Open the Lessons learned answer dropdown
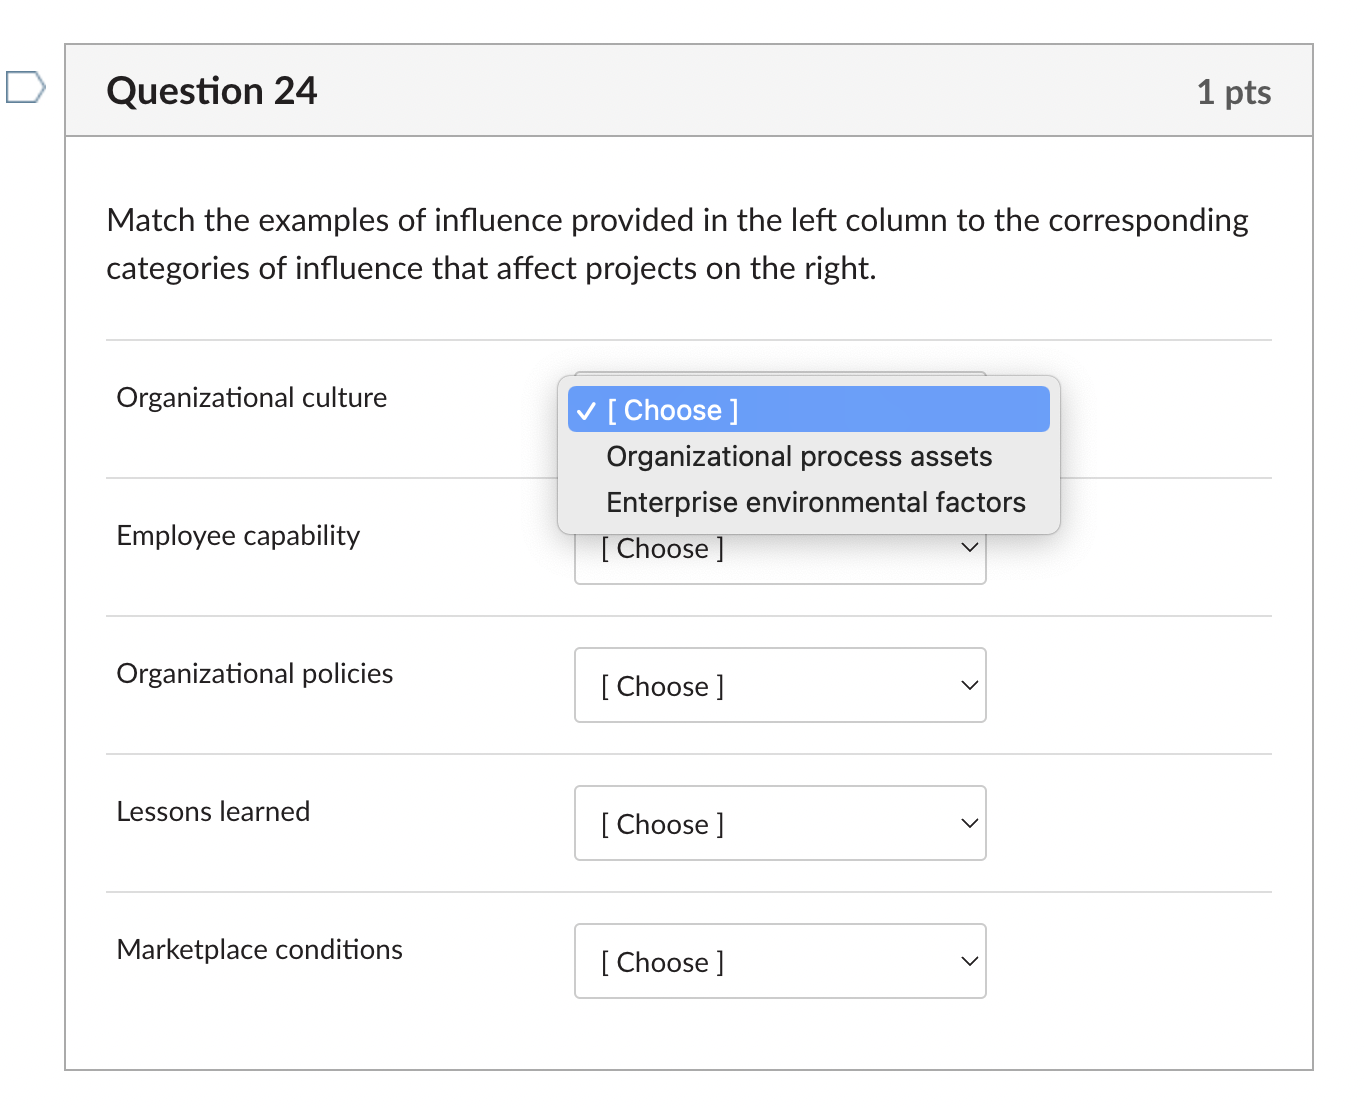This screenshot has width=1364, height=1108. point(780,824)
